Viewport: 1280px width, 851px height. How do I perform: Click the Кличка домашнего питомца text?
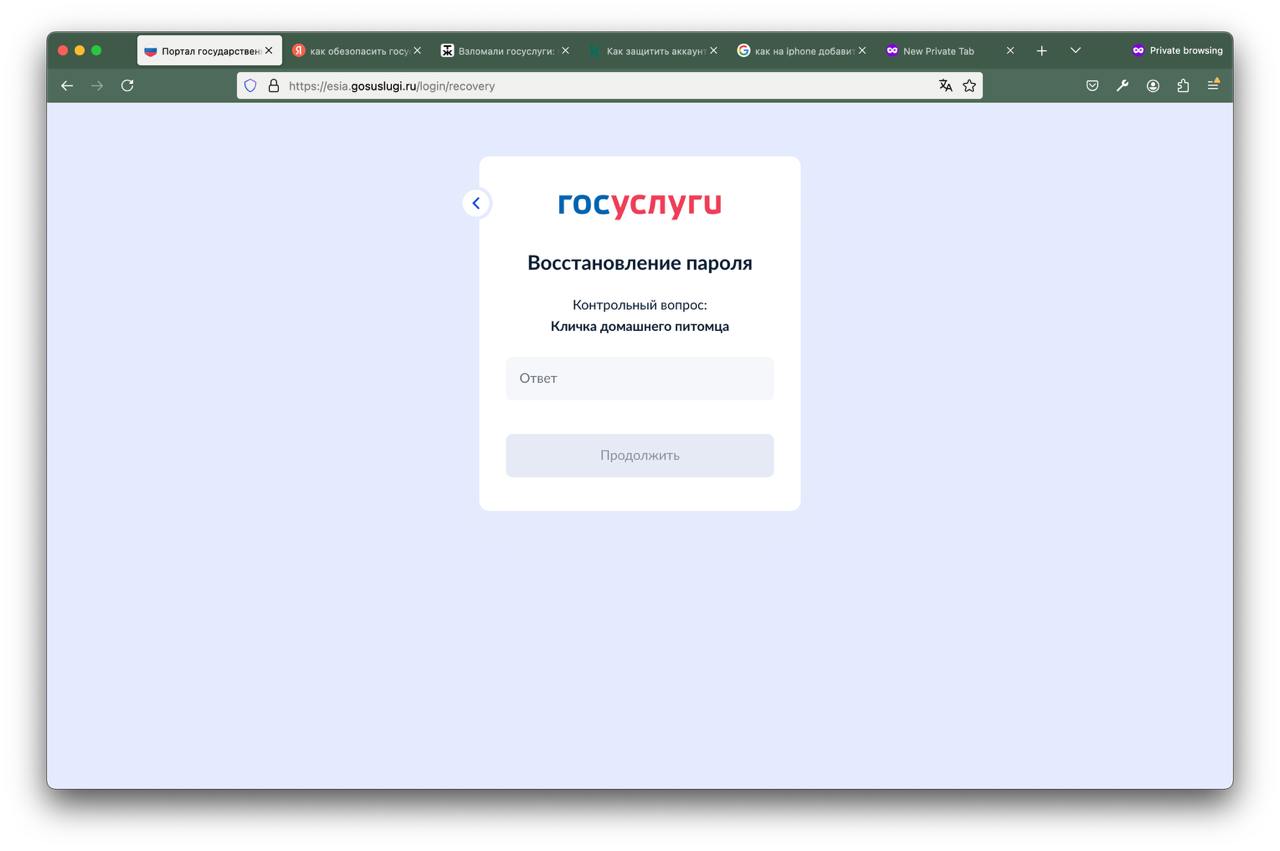640,326
